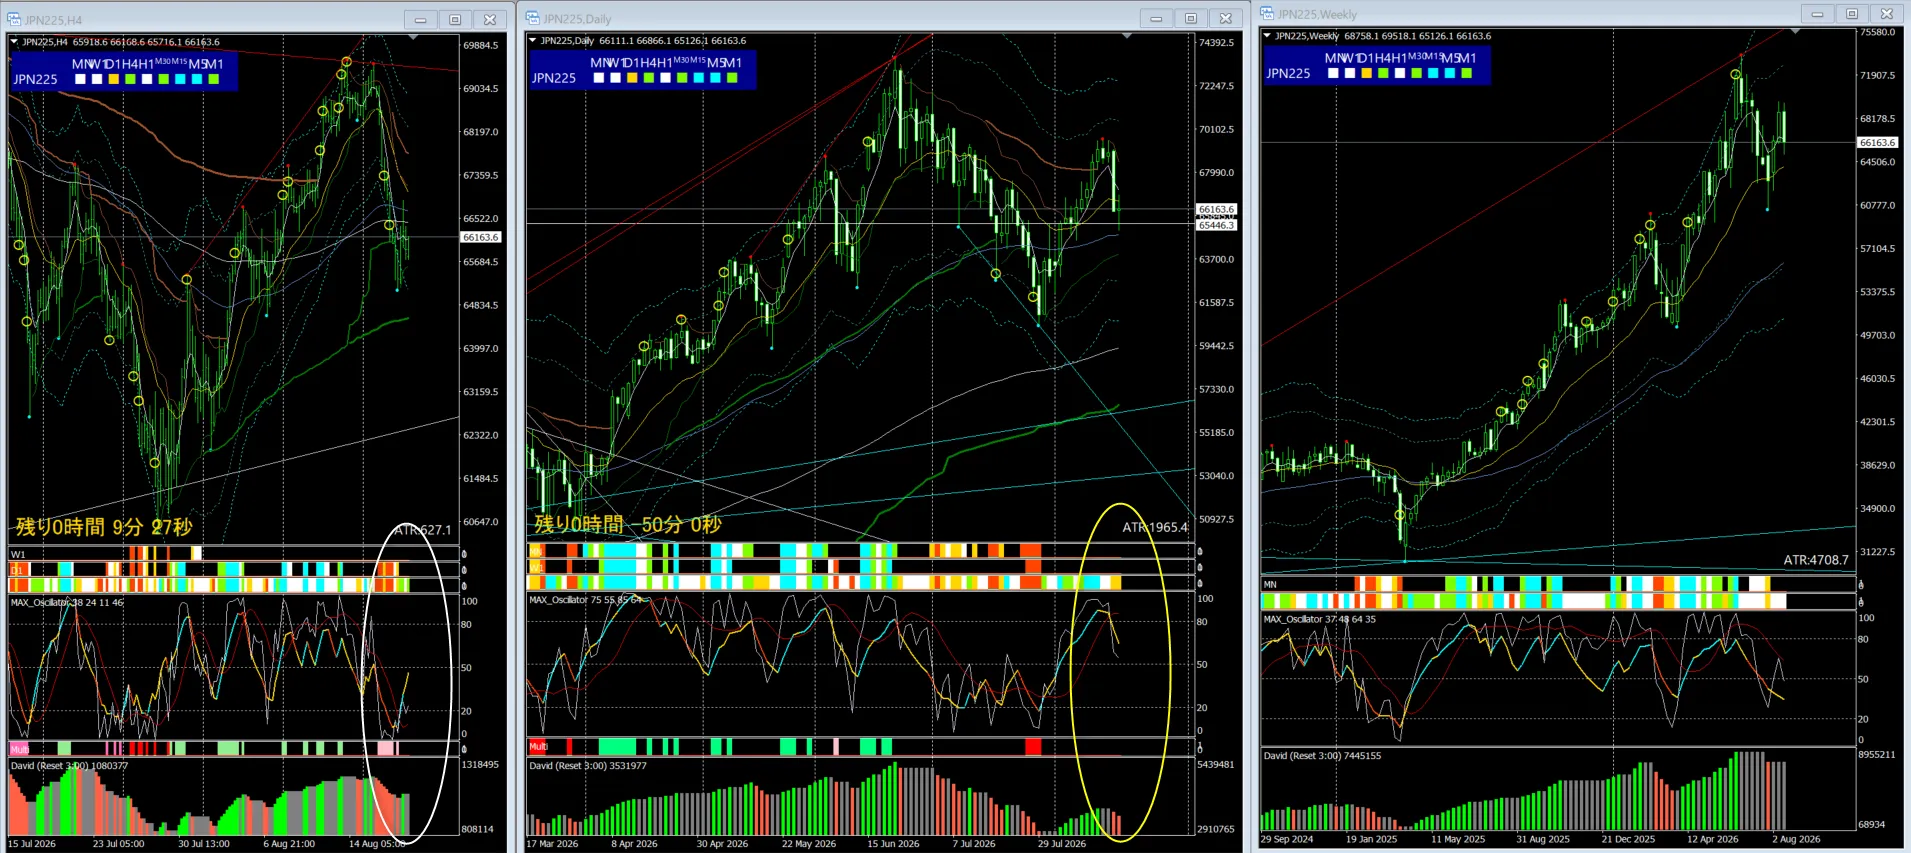Click the '22 May 2026' date on Daily axis
The height and width of the screenshot is (853, 1911).
pyautogui.click(x=809, y=844)
